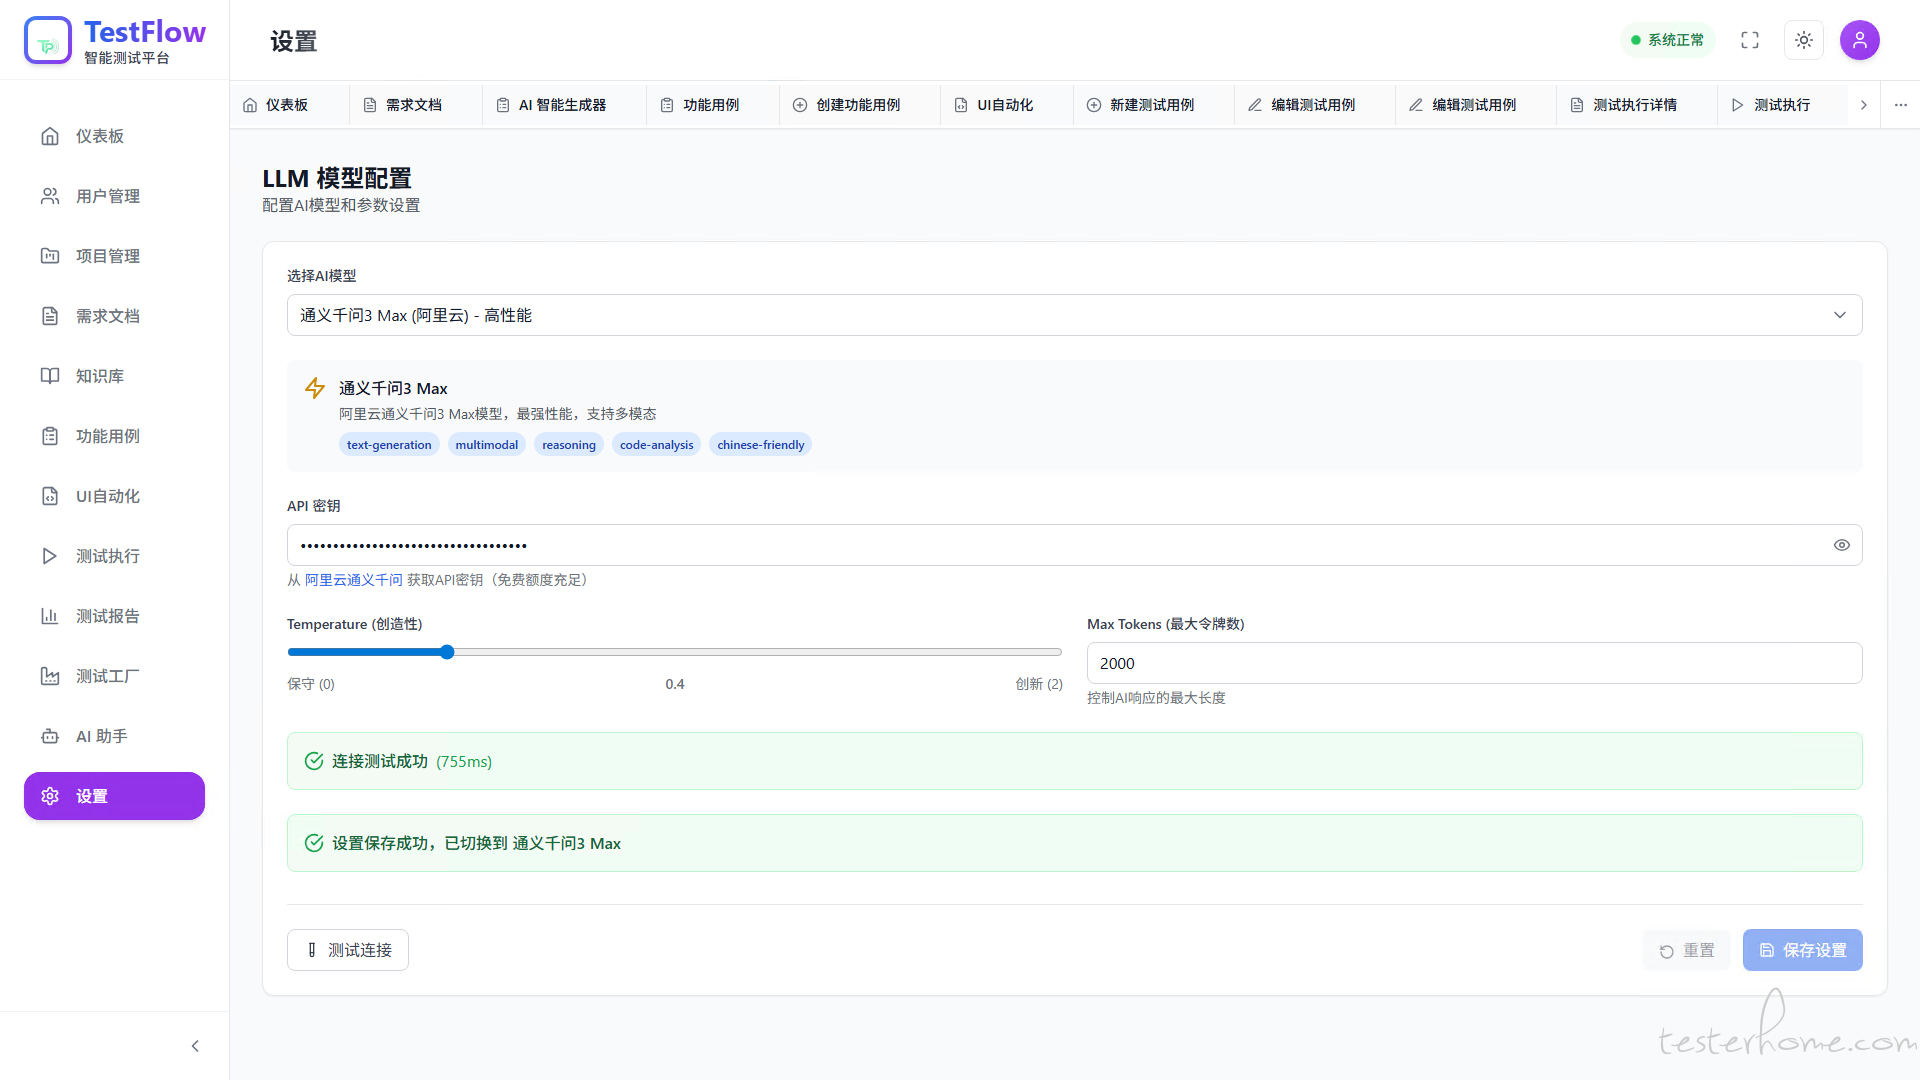Switch theme with sun icon
Image resolution: width=1920 pixels, height=1080 pixels.
click(1804, 40)
